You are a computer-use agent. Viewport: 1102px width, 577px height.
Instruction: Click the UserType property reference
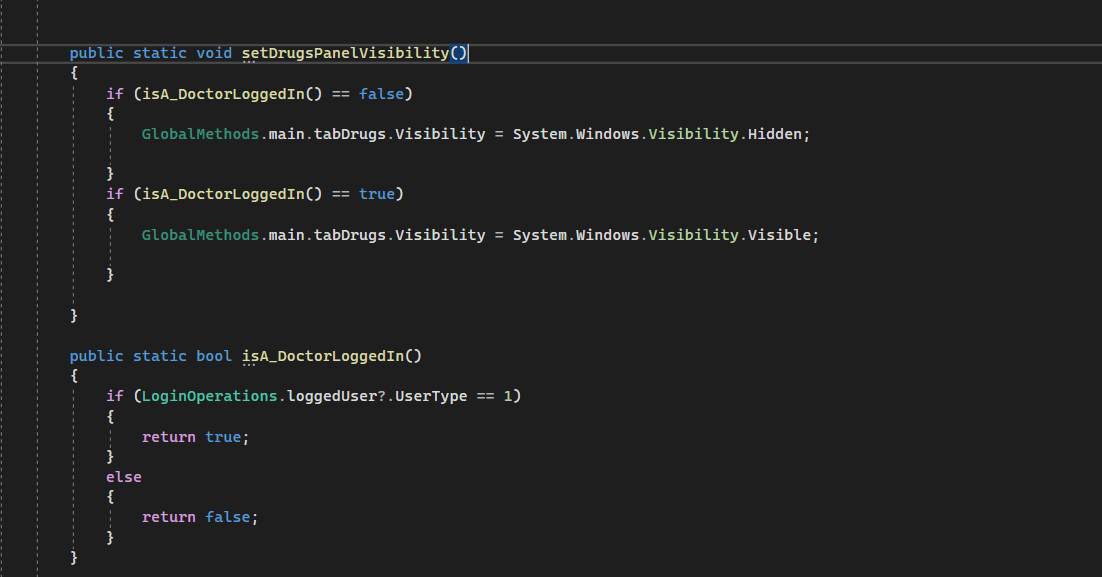(x=432, y=395)
